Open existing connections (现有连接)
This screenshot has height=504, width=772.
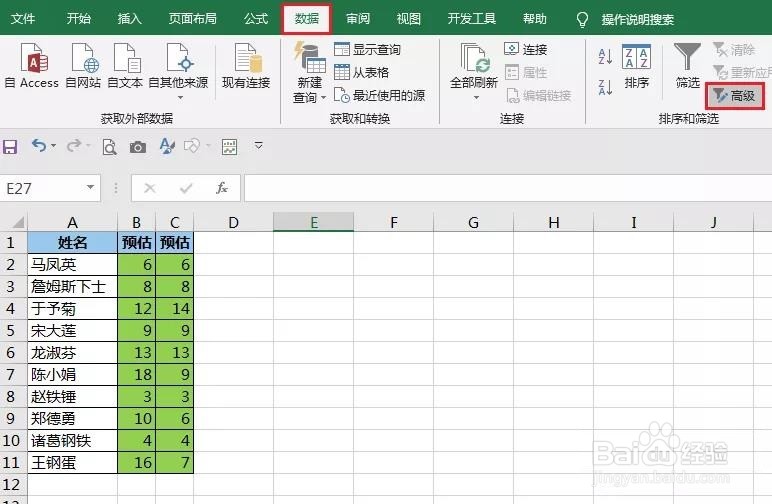click(246, 65)
